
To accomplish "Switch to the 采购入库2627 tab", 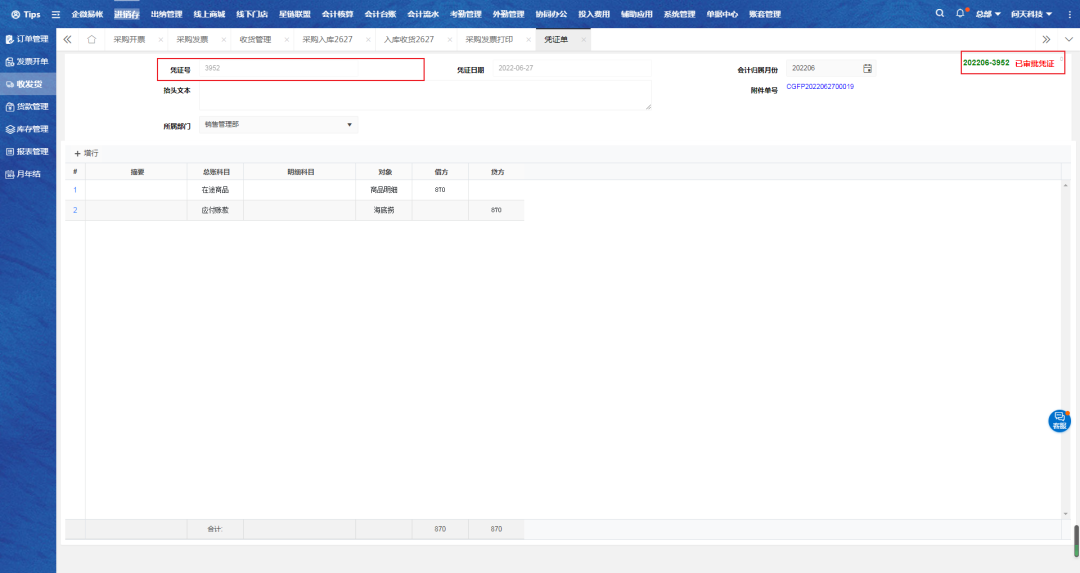I will pos(327,39).
